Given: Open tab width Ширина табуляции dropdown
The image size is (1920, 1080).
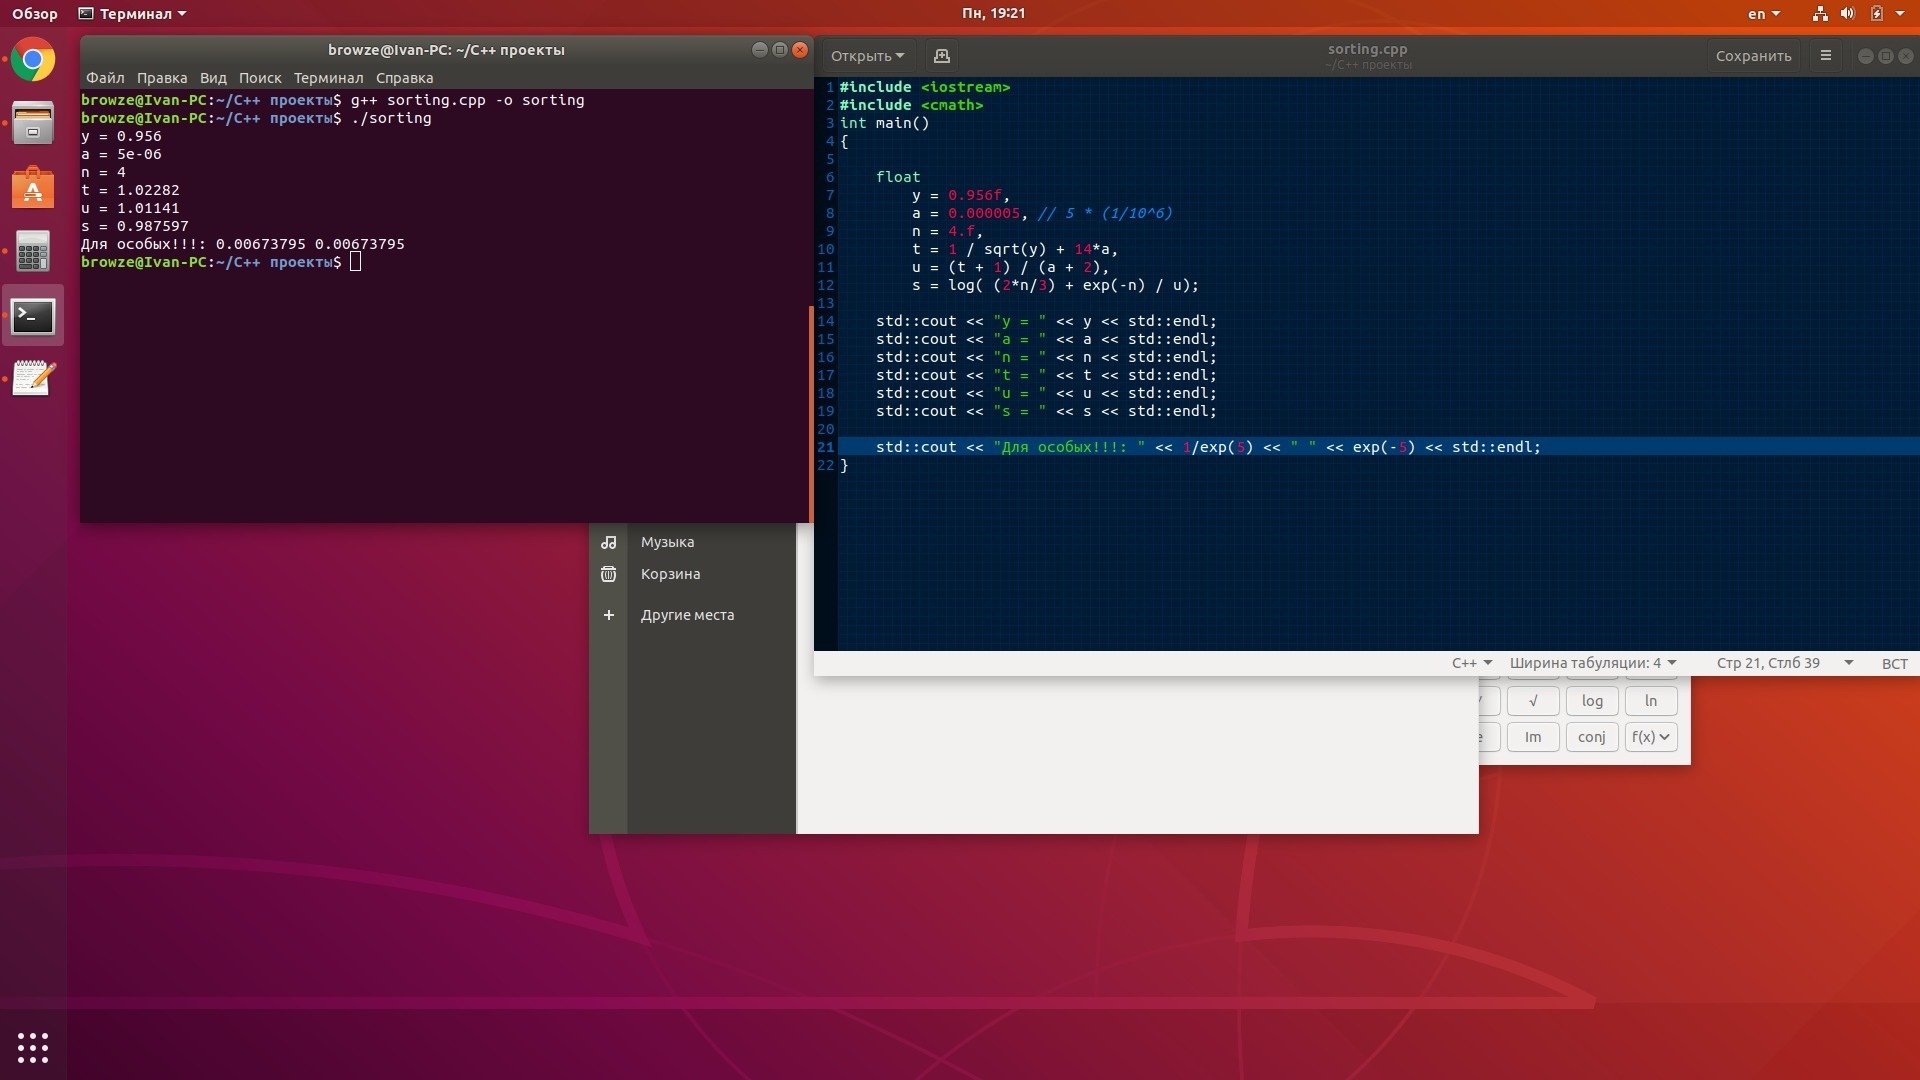Looking at the screenshot, I should pyautogui.click(x=1592, y=663).
